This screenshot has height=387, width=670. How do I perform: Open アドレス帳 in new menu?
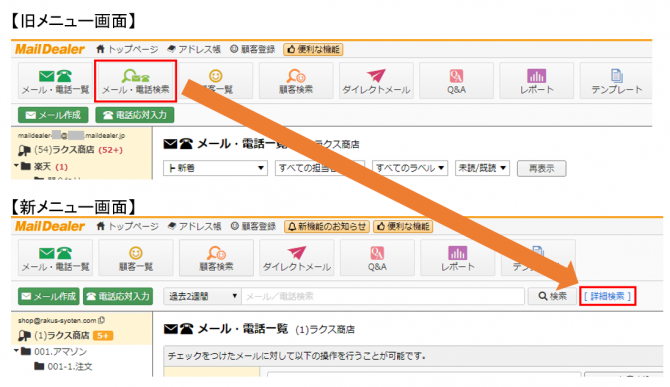(194, 226)
